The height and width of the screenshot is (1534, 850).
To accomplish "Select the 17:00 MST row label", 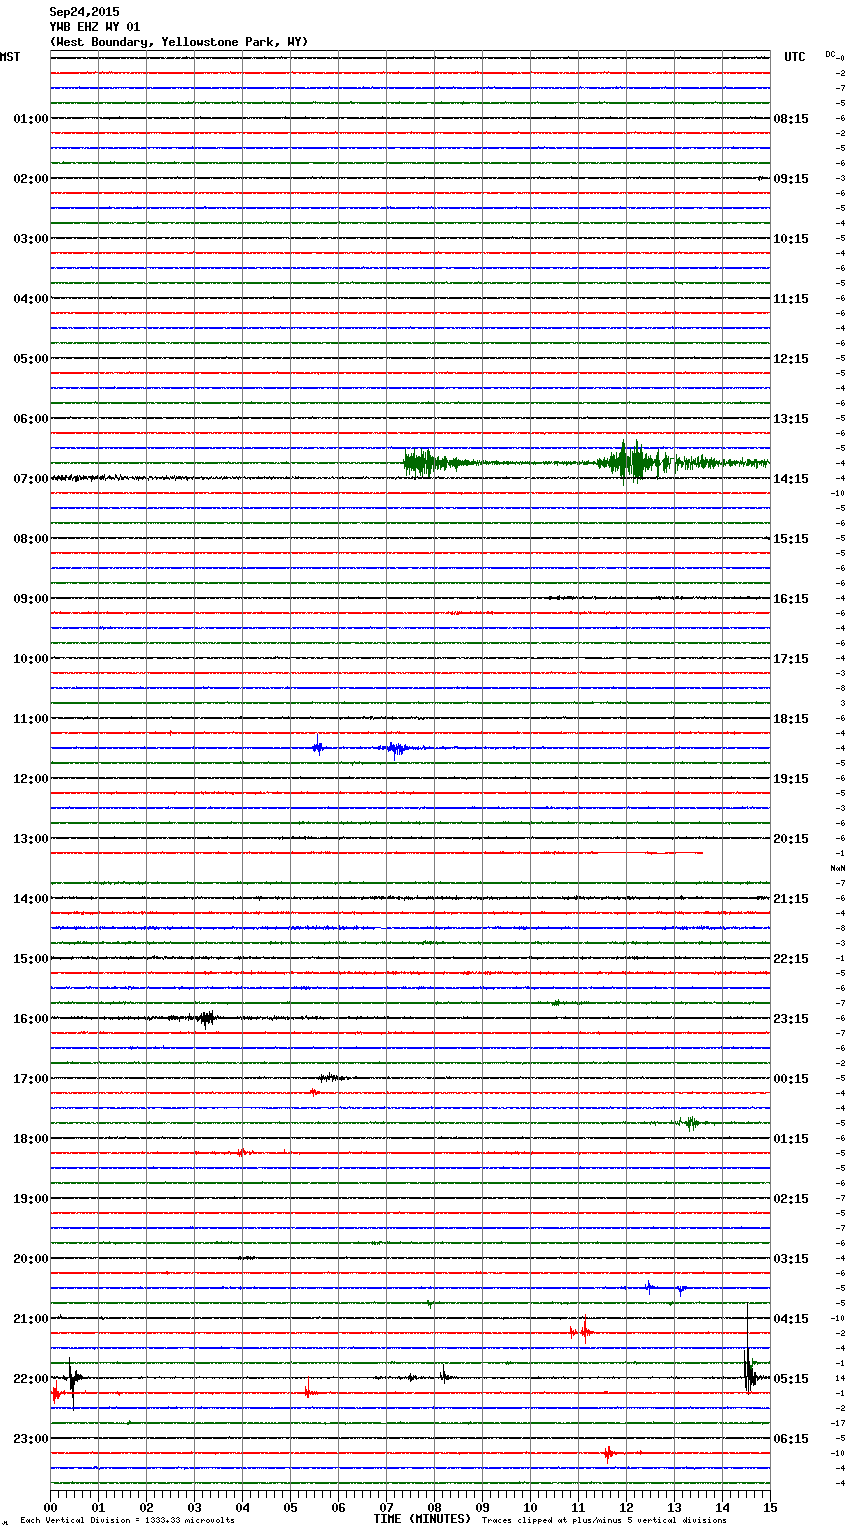I will tap(31, 1079).
